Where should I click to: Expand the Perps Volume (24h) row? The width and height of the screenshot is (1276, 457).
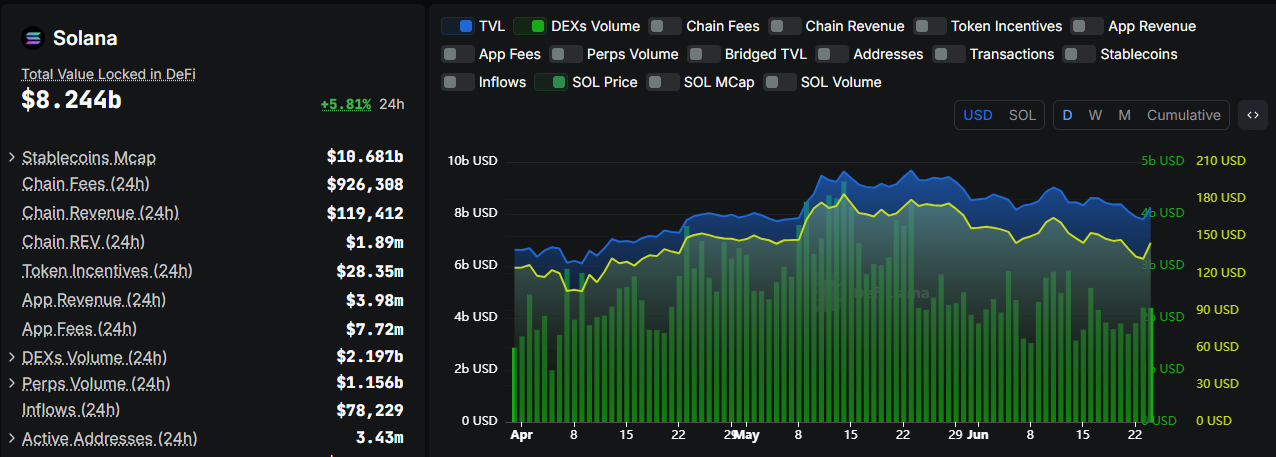pyautogui.click(x=12, y=383)
